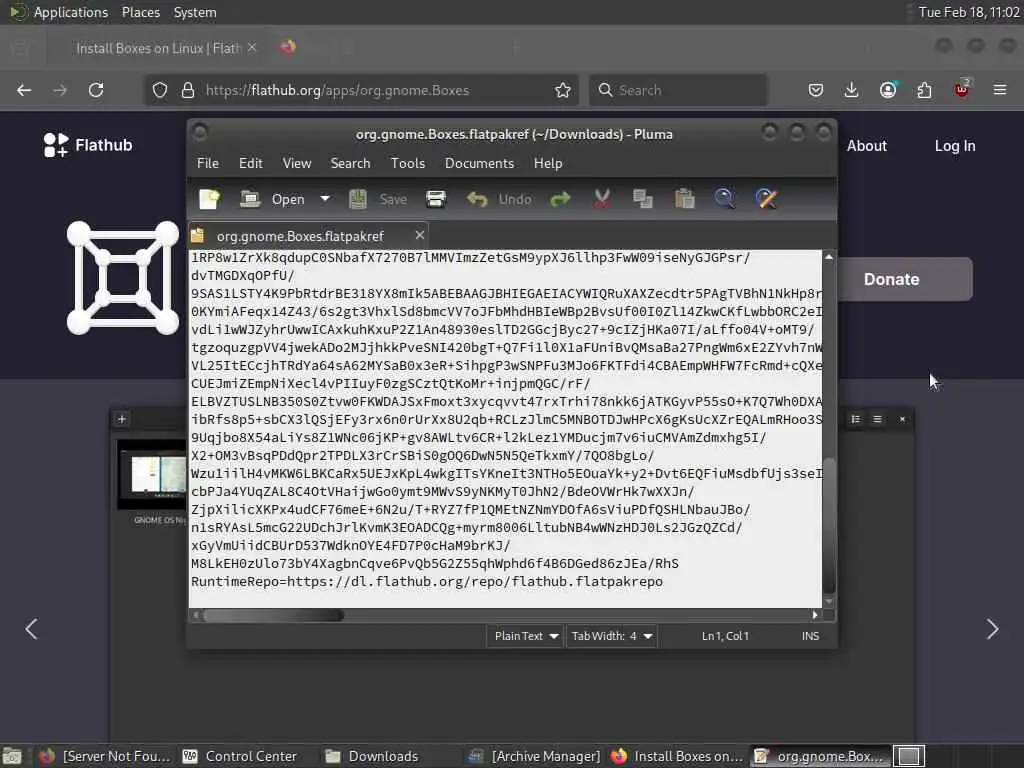Open the System menu in top panel
This screenshot has height=768, width=1024.
(195, 12)
